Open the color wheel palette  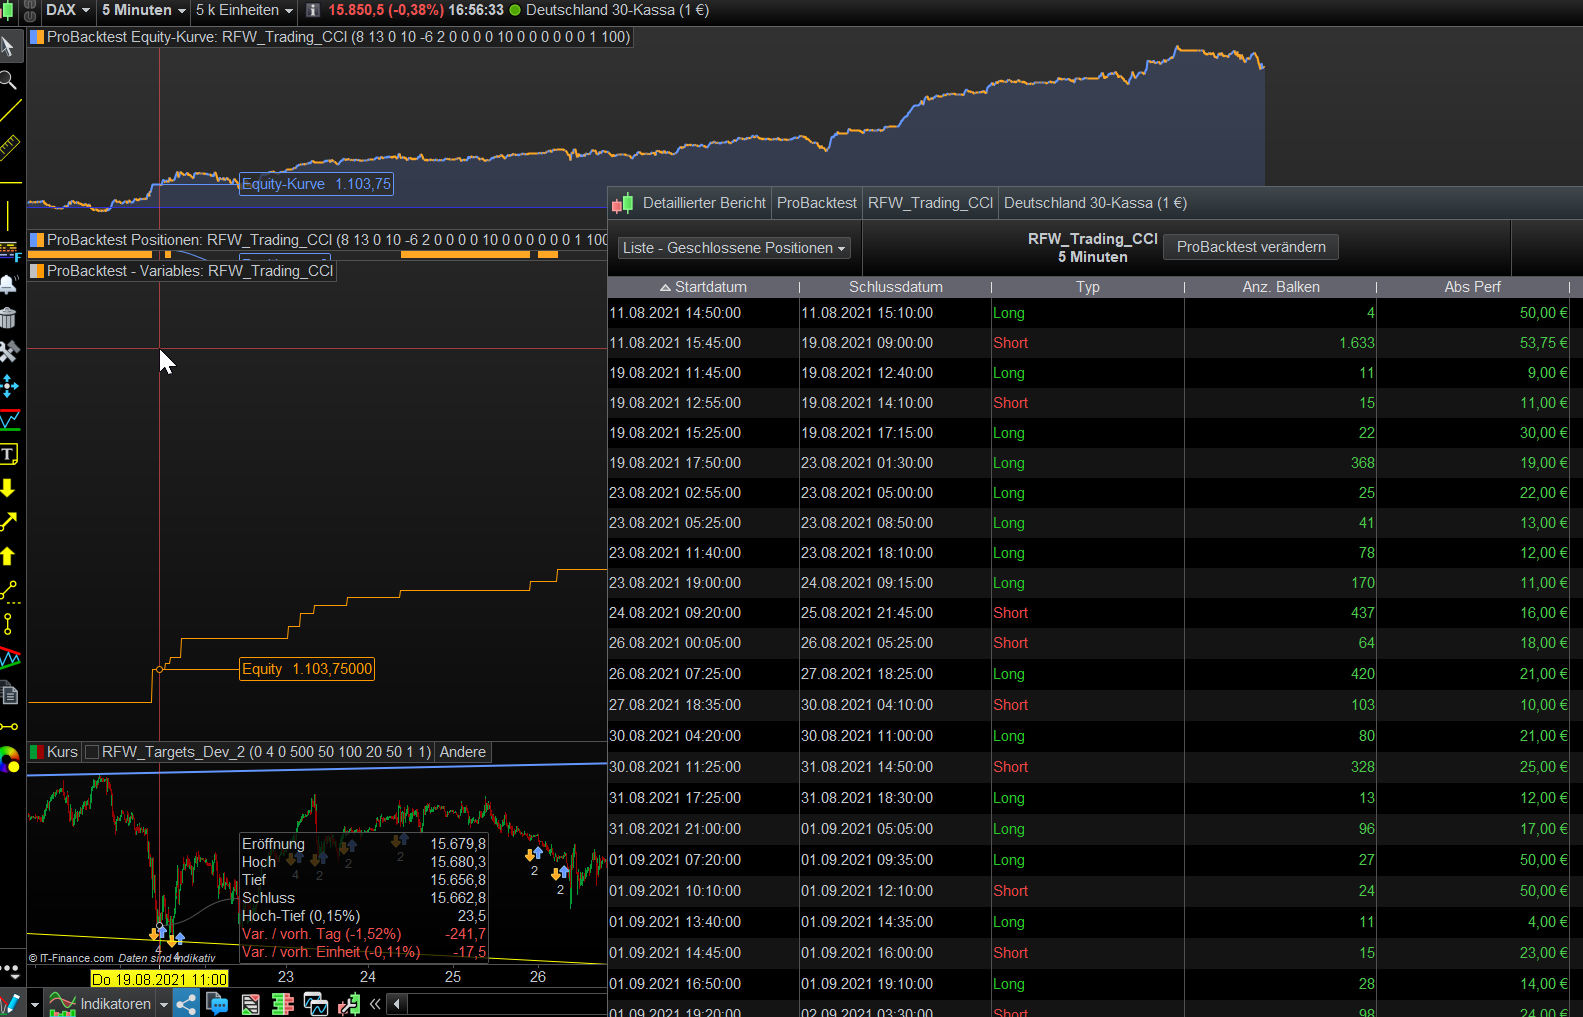[9, 761]
